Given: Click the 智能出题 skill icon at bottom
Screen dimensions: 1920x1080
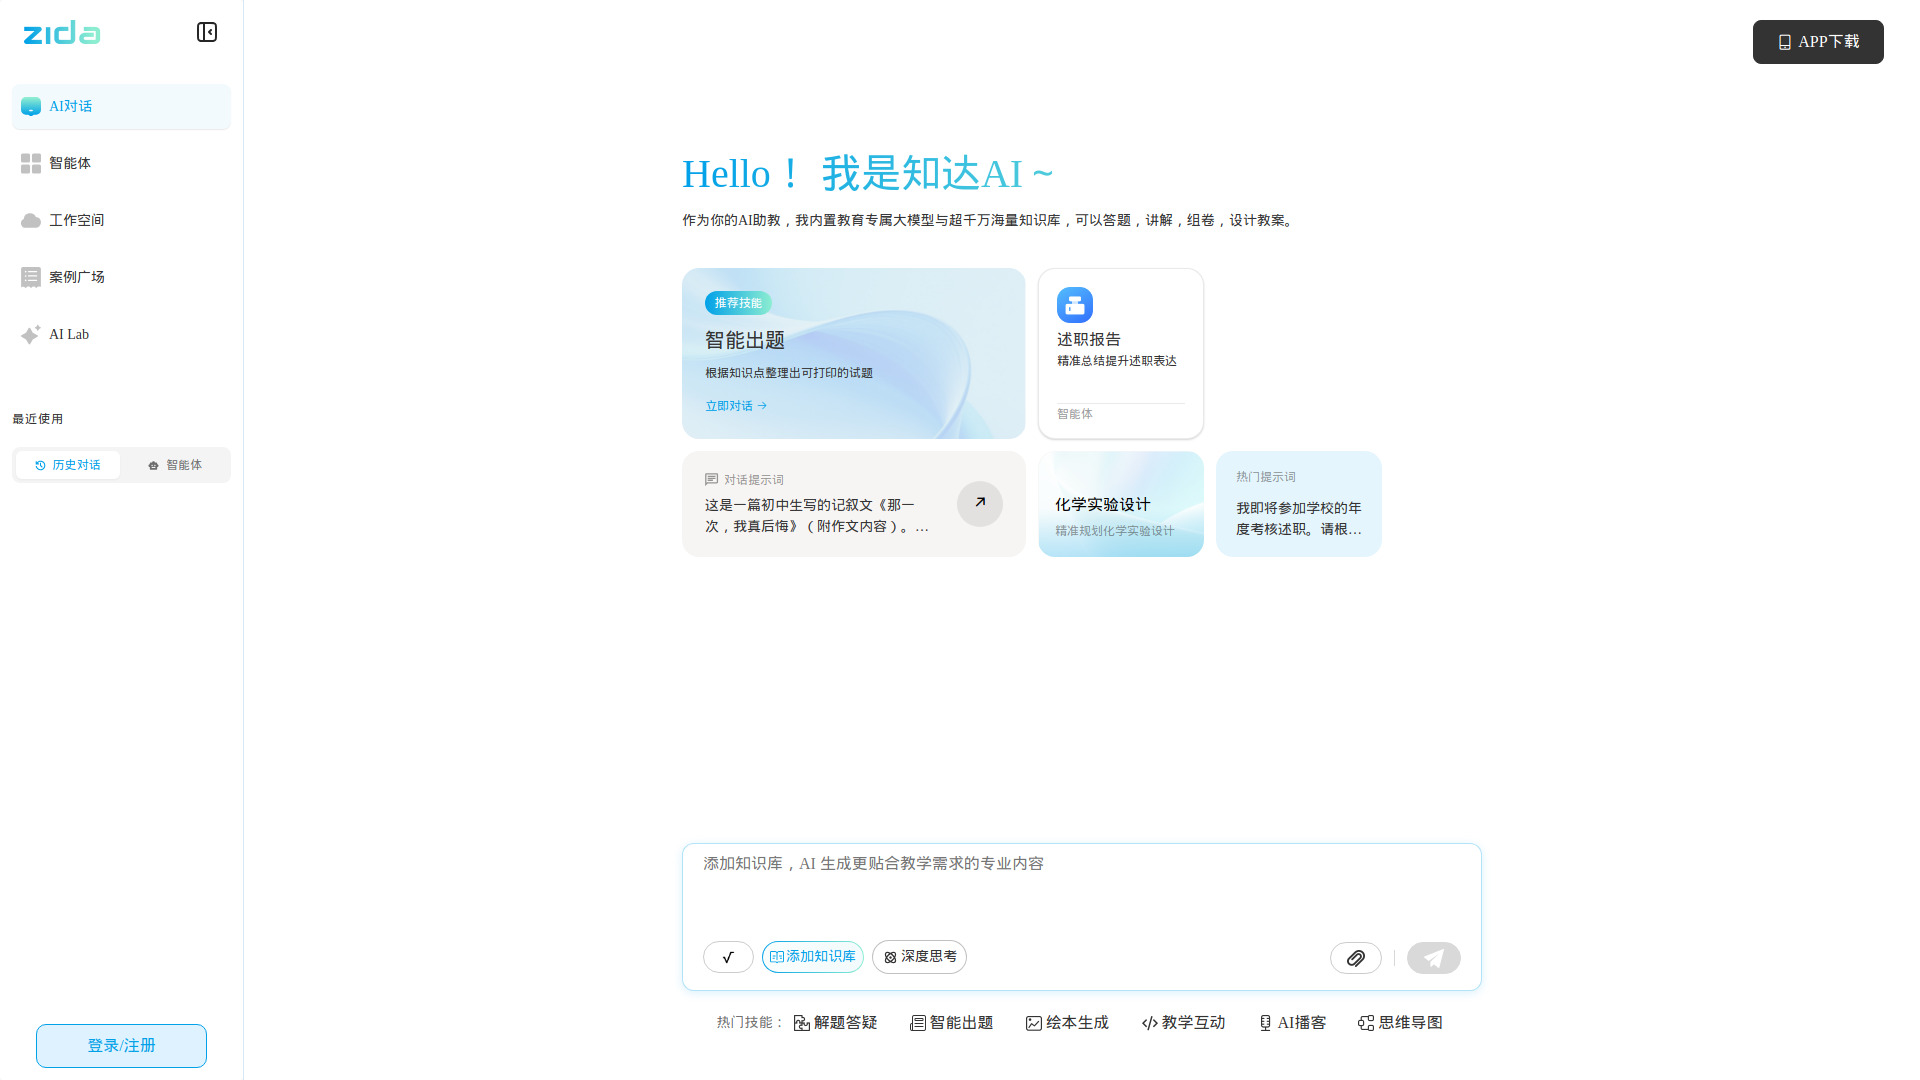Looking at the screenshot, I should [917, 1023].
